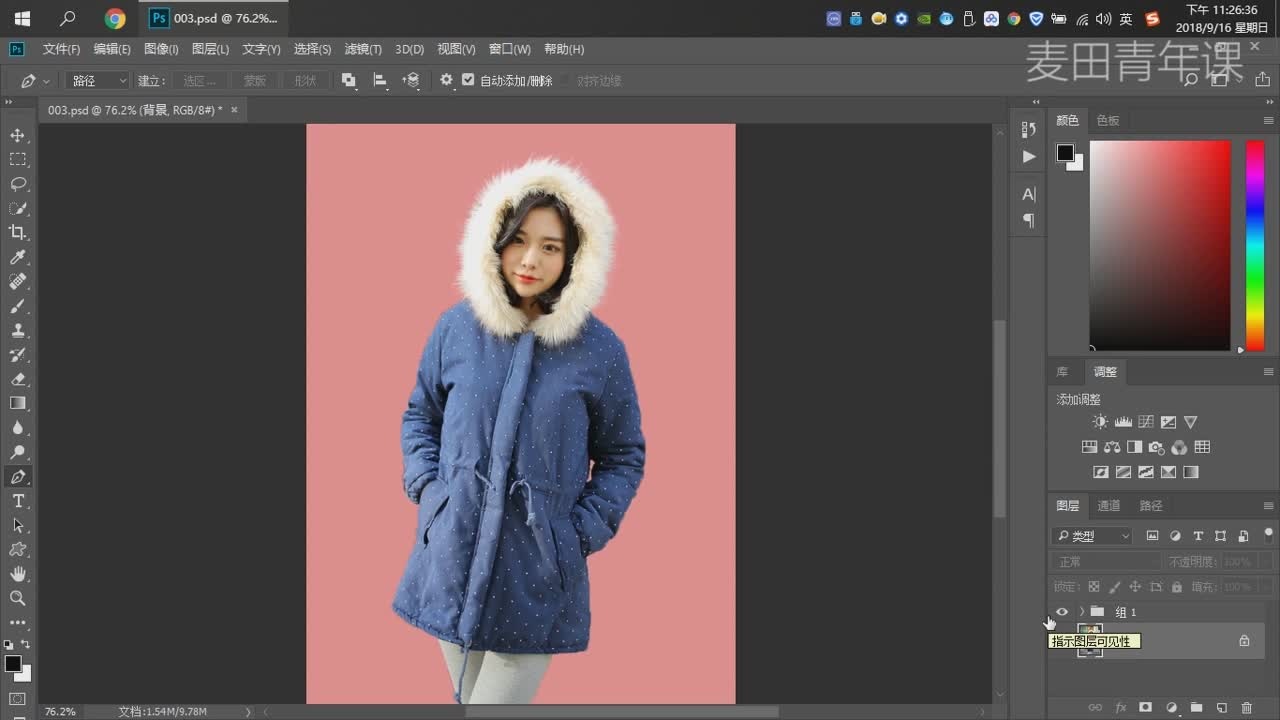Expand the 组 1 group

(x=1081, y=612)
